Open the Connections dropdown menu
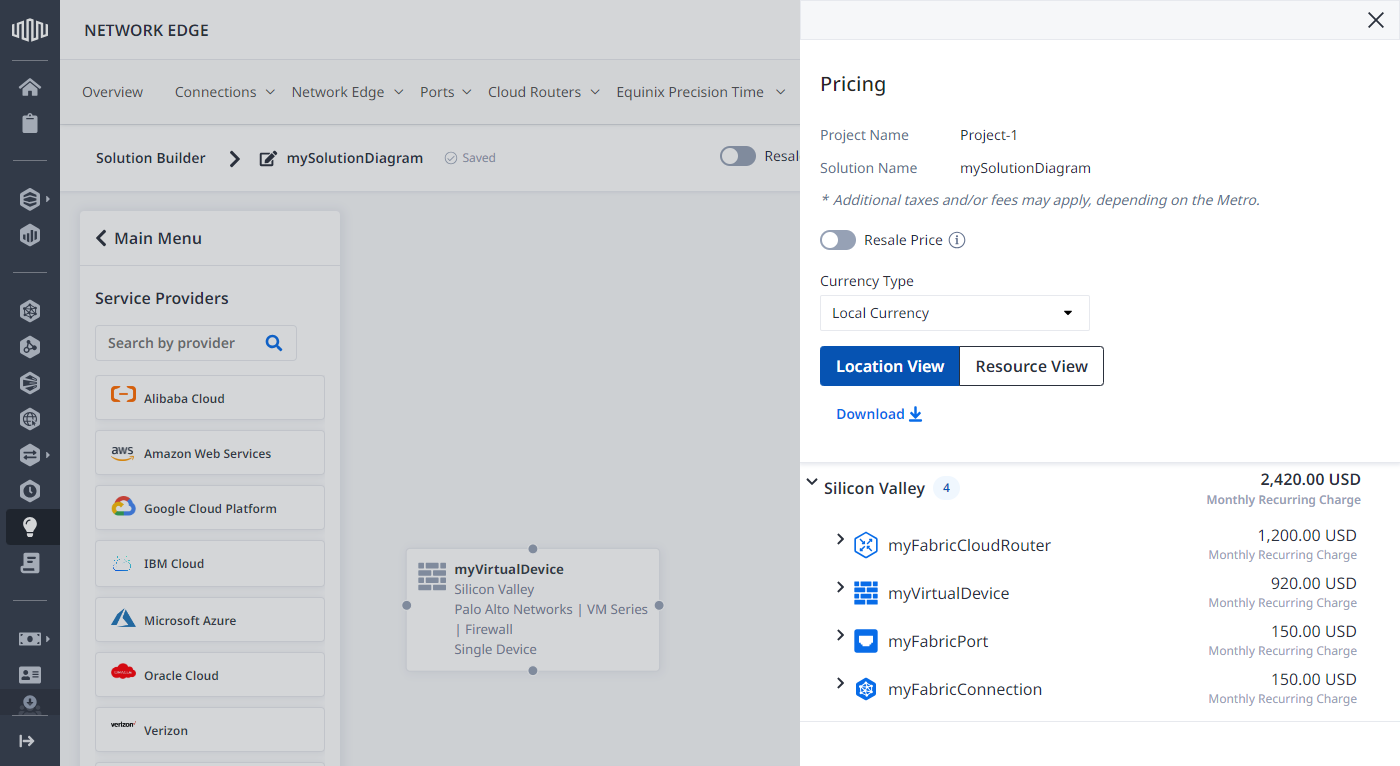 (225, 92)
